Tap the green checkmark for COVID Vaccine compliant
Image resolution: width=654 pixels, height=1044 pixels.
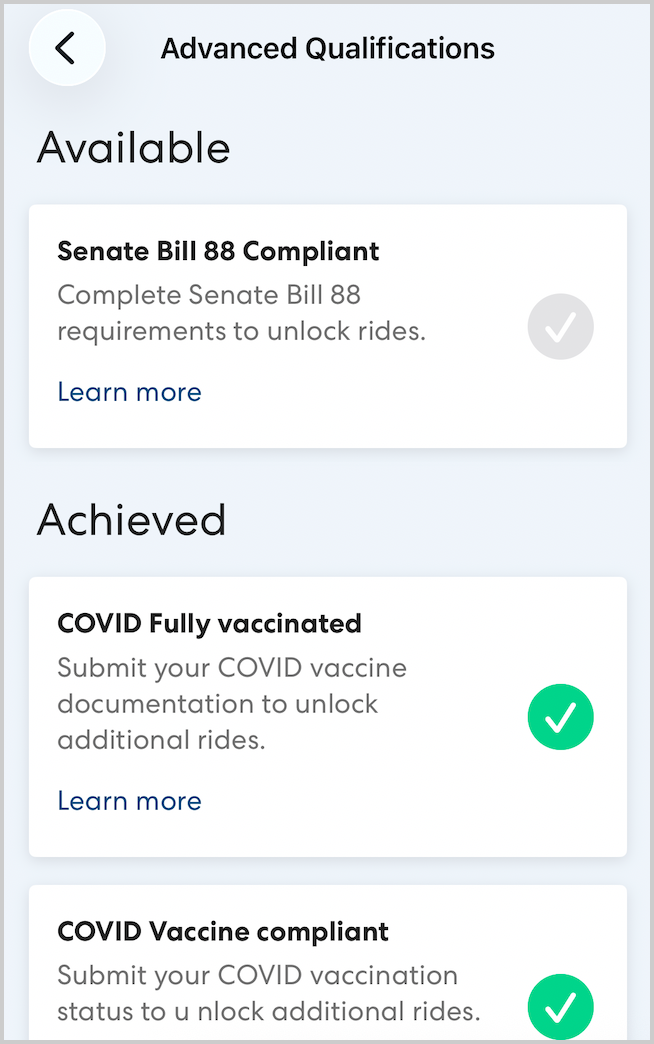click(560, 1007)
